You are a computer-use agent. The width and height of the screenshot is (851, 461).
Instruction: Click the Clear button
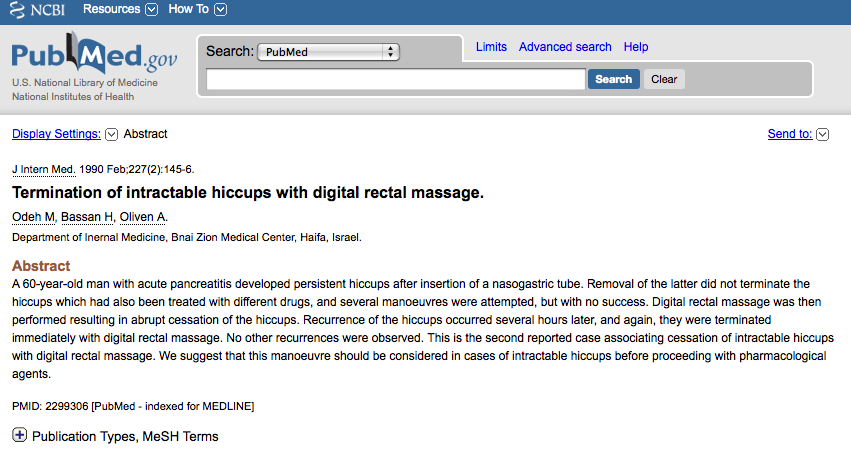coord(664,79)
